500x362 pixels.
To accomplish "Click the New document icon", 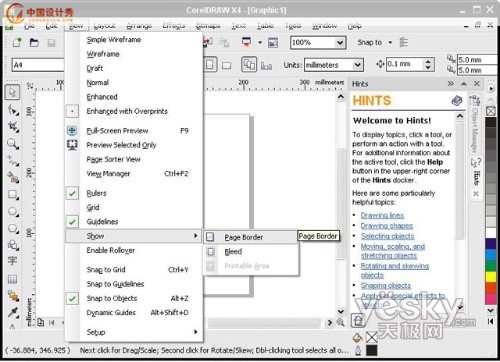I will [x=17, y=43].
